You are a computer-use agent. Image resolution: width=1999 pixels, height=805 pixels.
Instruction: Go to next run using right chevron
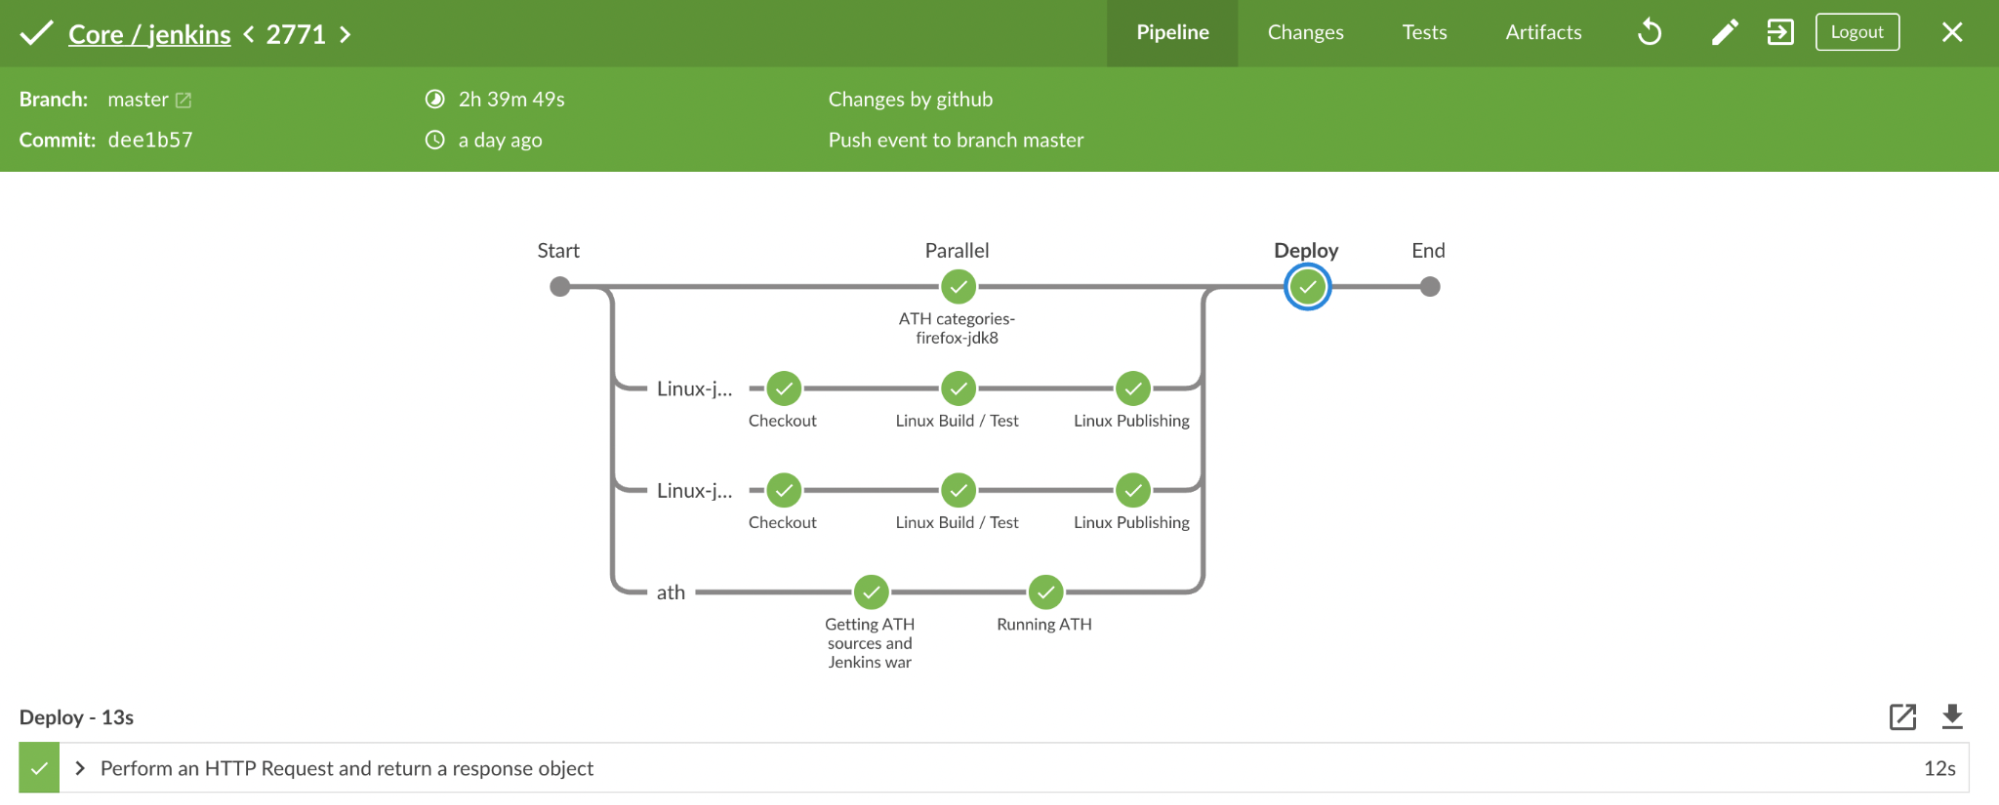pos(345,35)
